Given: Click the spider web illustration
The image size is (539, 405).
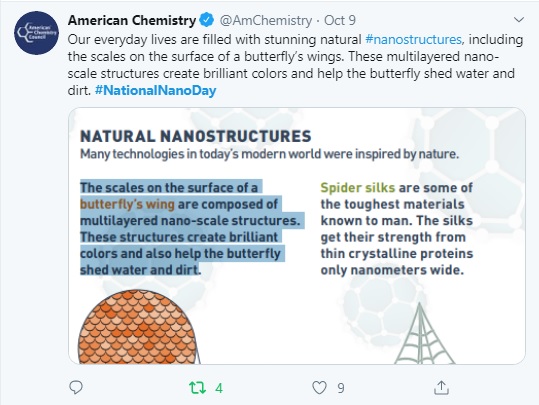Looking at the screenshot, I should [424, 333].
